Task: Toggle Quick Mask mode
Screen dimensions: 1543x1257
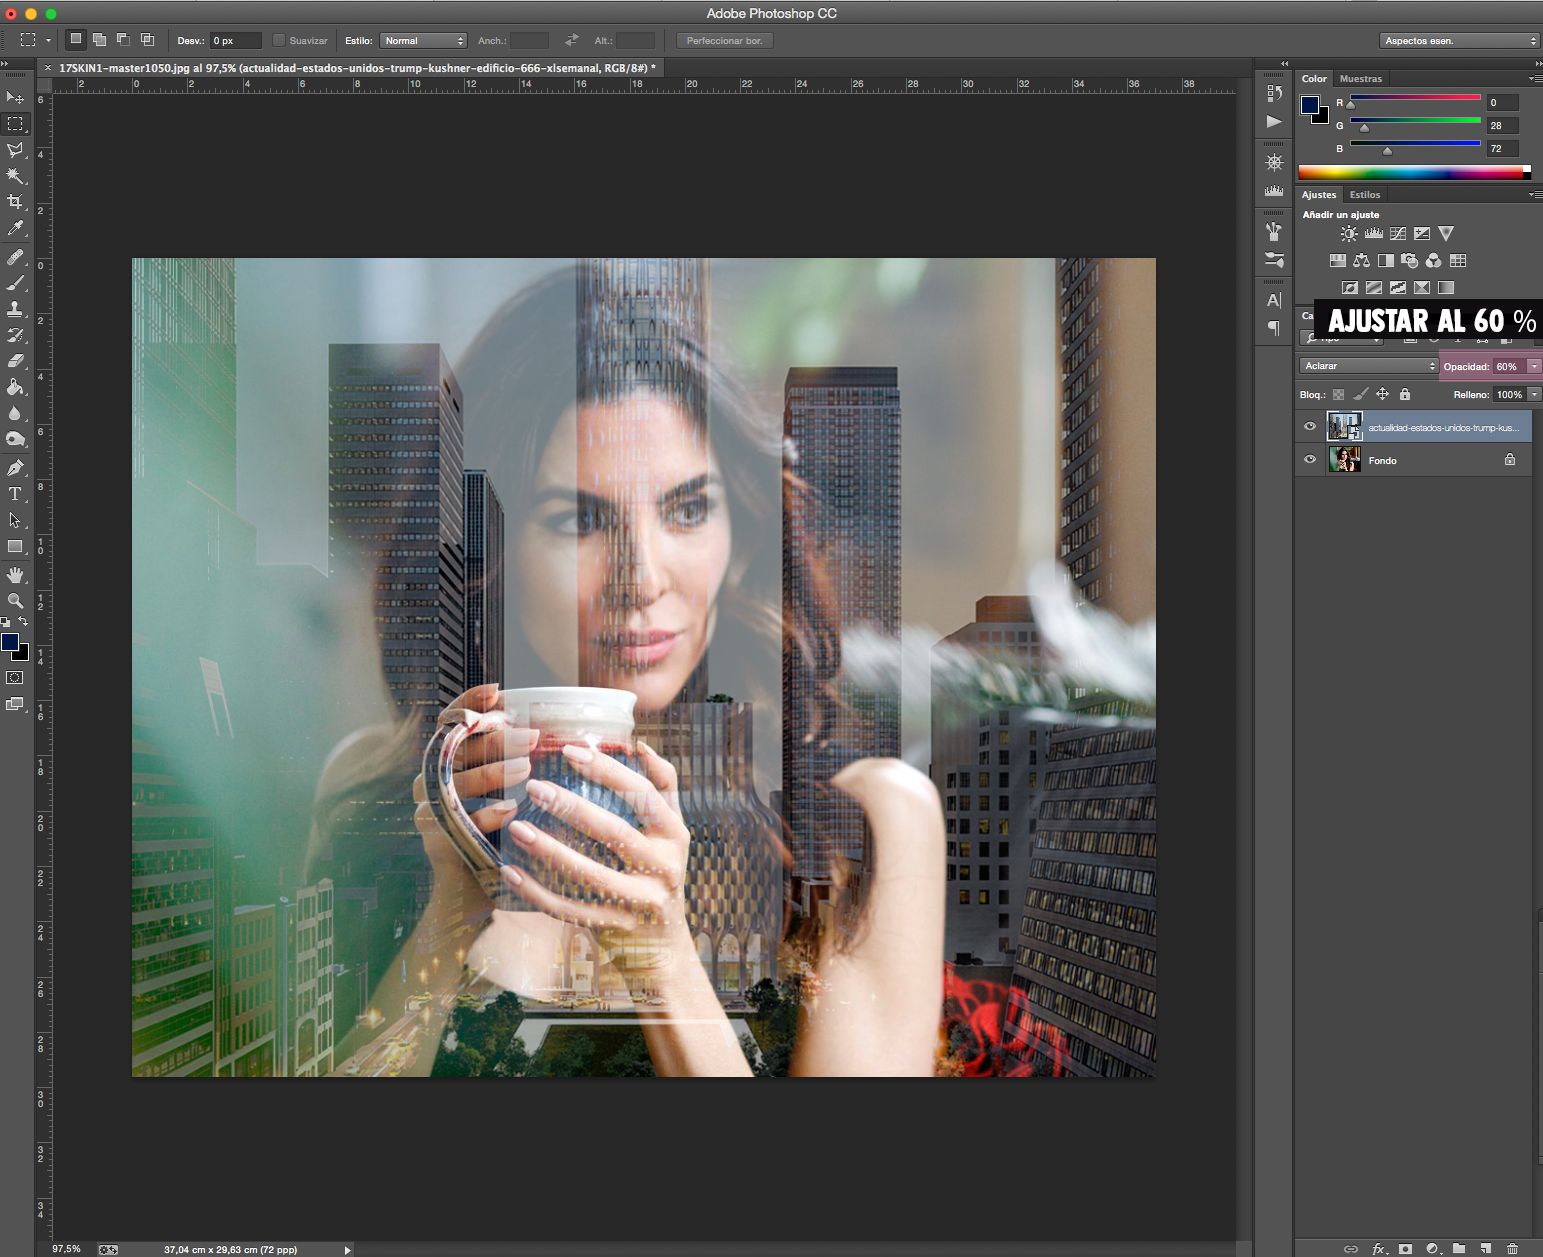Action: pyautogui.click(x=15, y=678)
